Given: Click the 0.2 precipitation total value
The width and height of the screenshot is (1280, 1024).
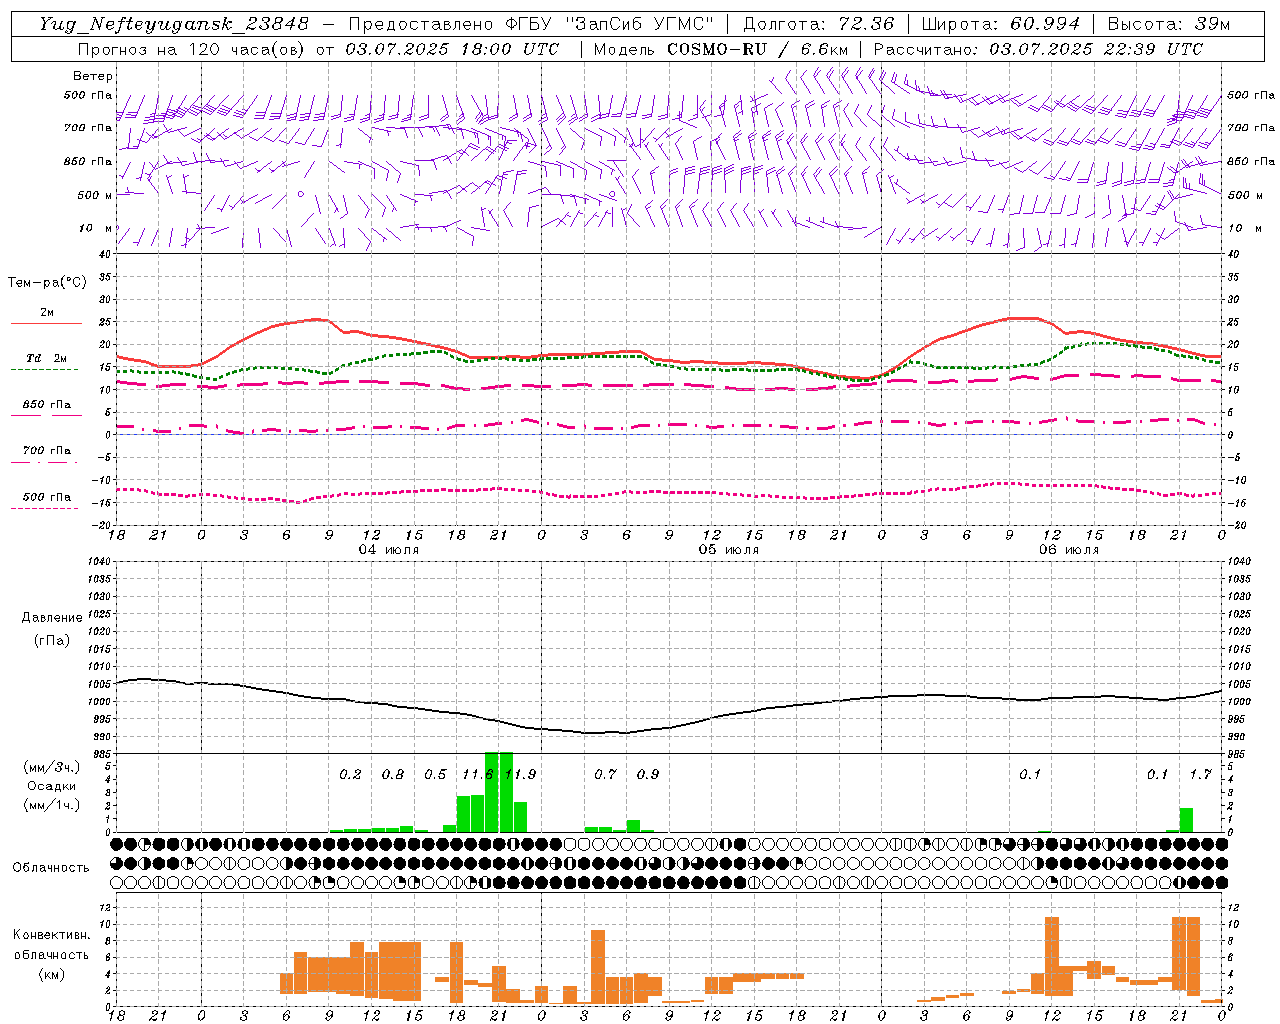Looking at the screenshot, I should click(351, 774).
